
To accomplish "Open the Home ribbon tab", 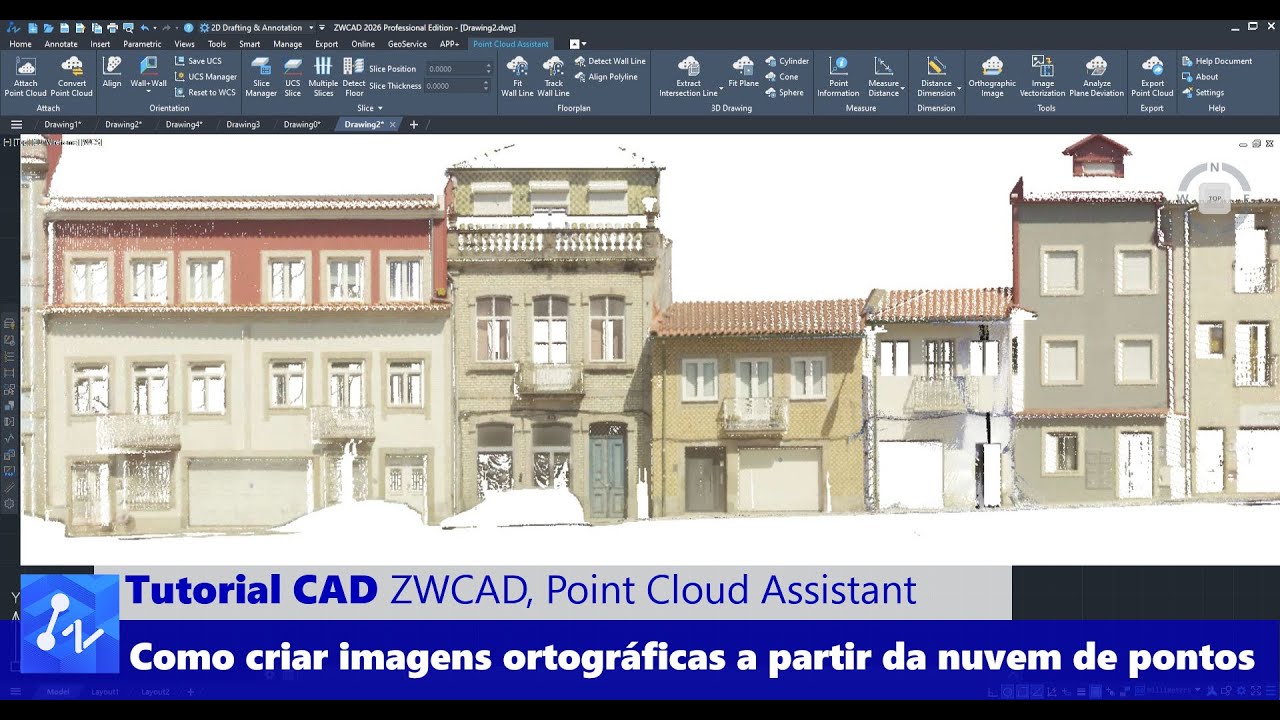I will pyautogui.click(x=20, y=44).
